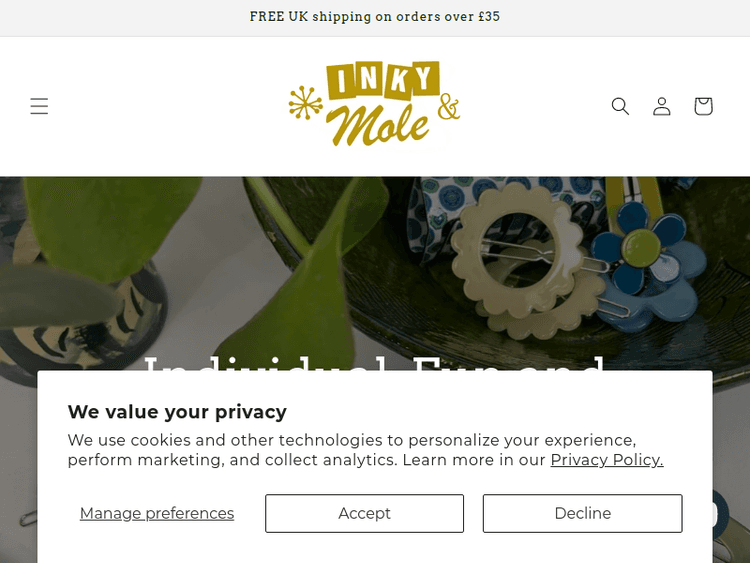Click the search magnifier icon
The image size is (750, 563).
tap(620, 106)
